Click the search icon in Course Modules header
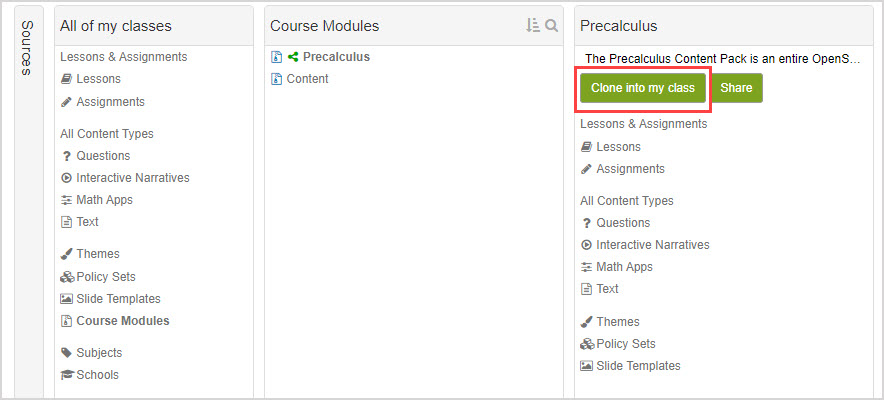The image size is (884, 400). (551, 25)
